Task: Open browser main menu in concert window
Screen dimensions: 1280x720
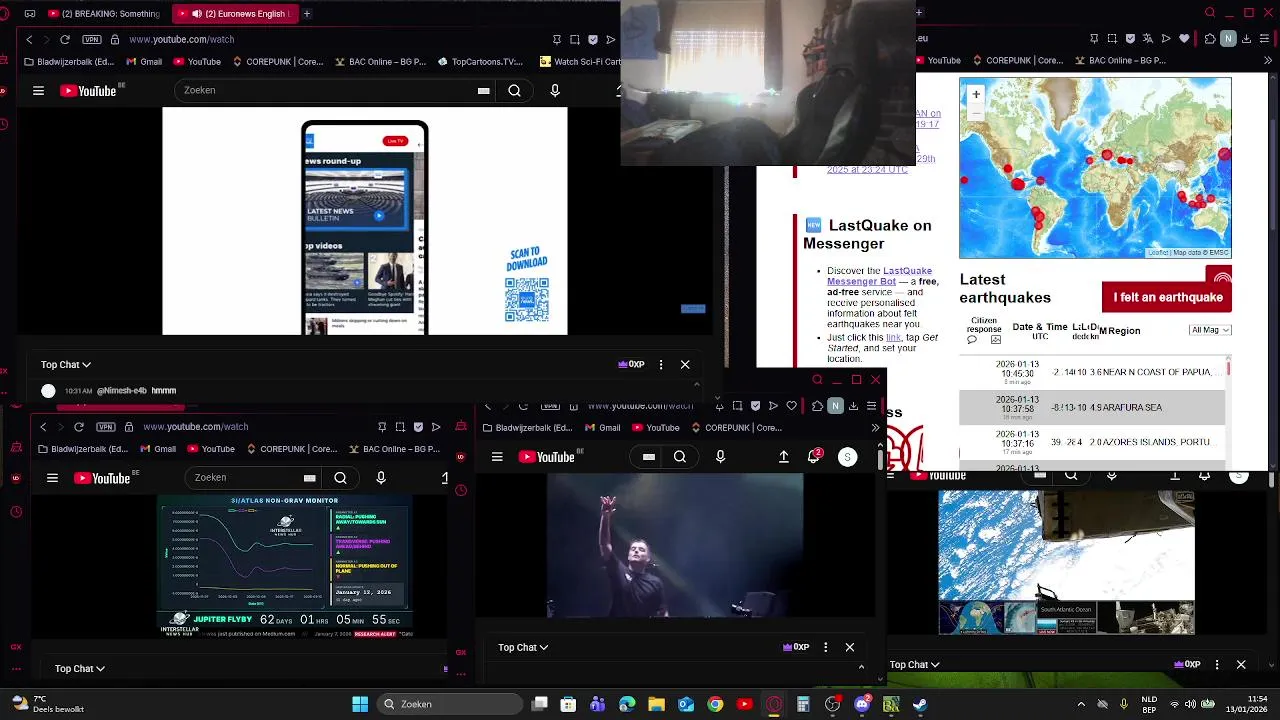Action: coord(872,405)
